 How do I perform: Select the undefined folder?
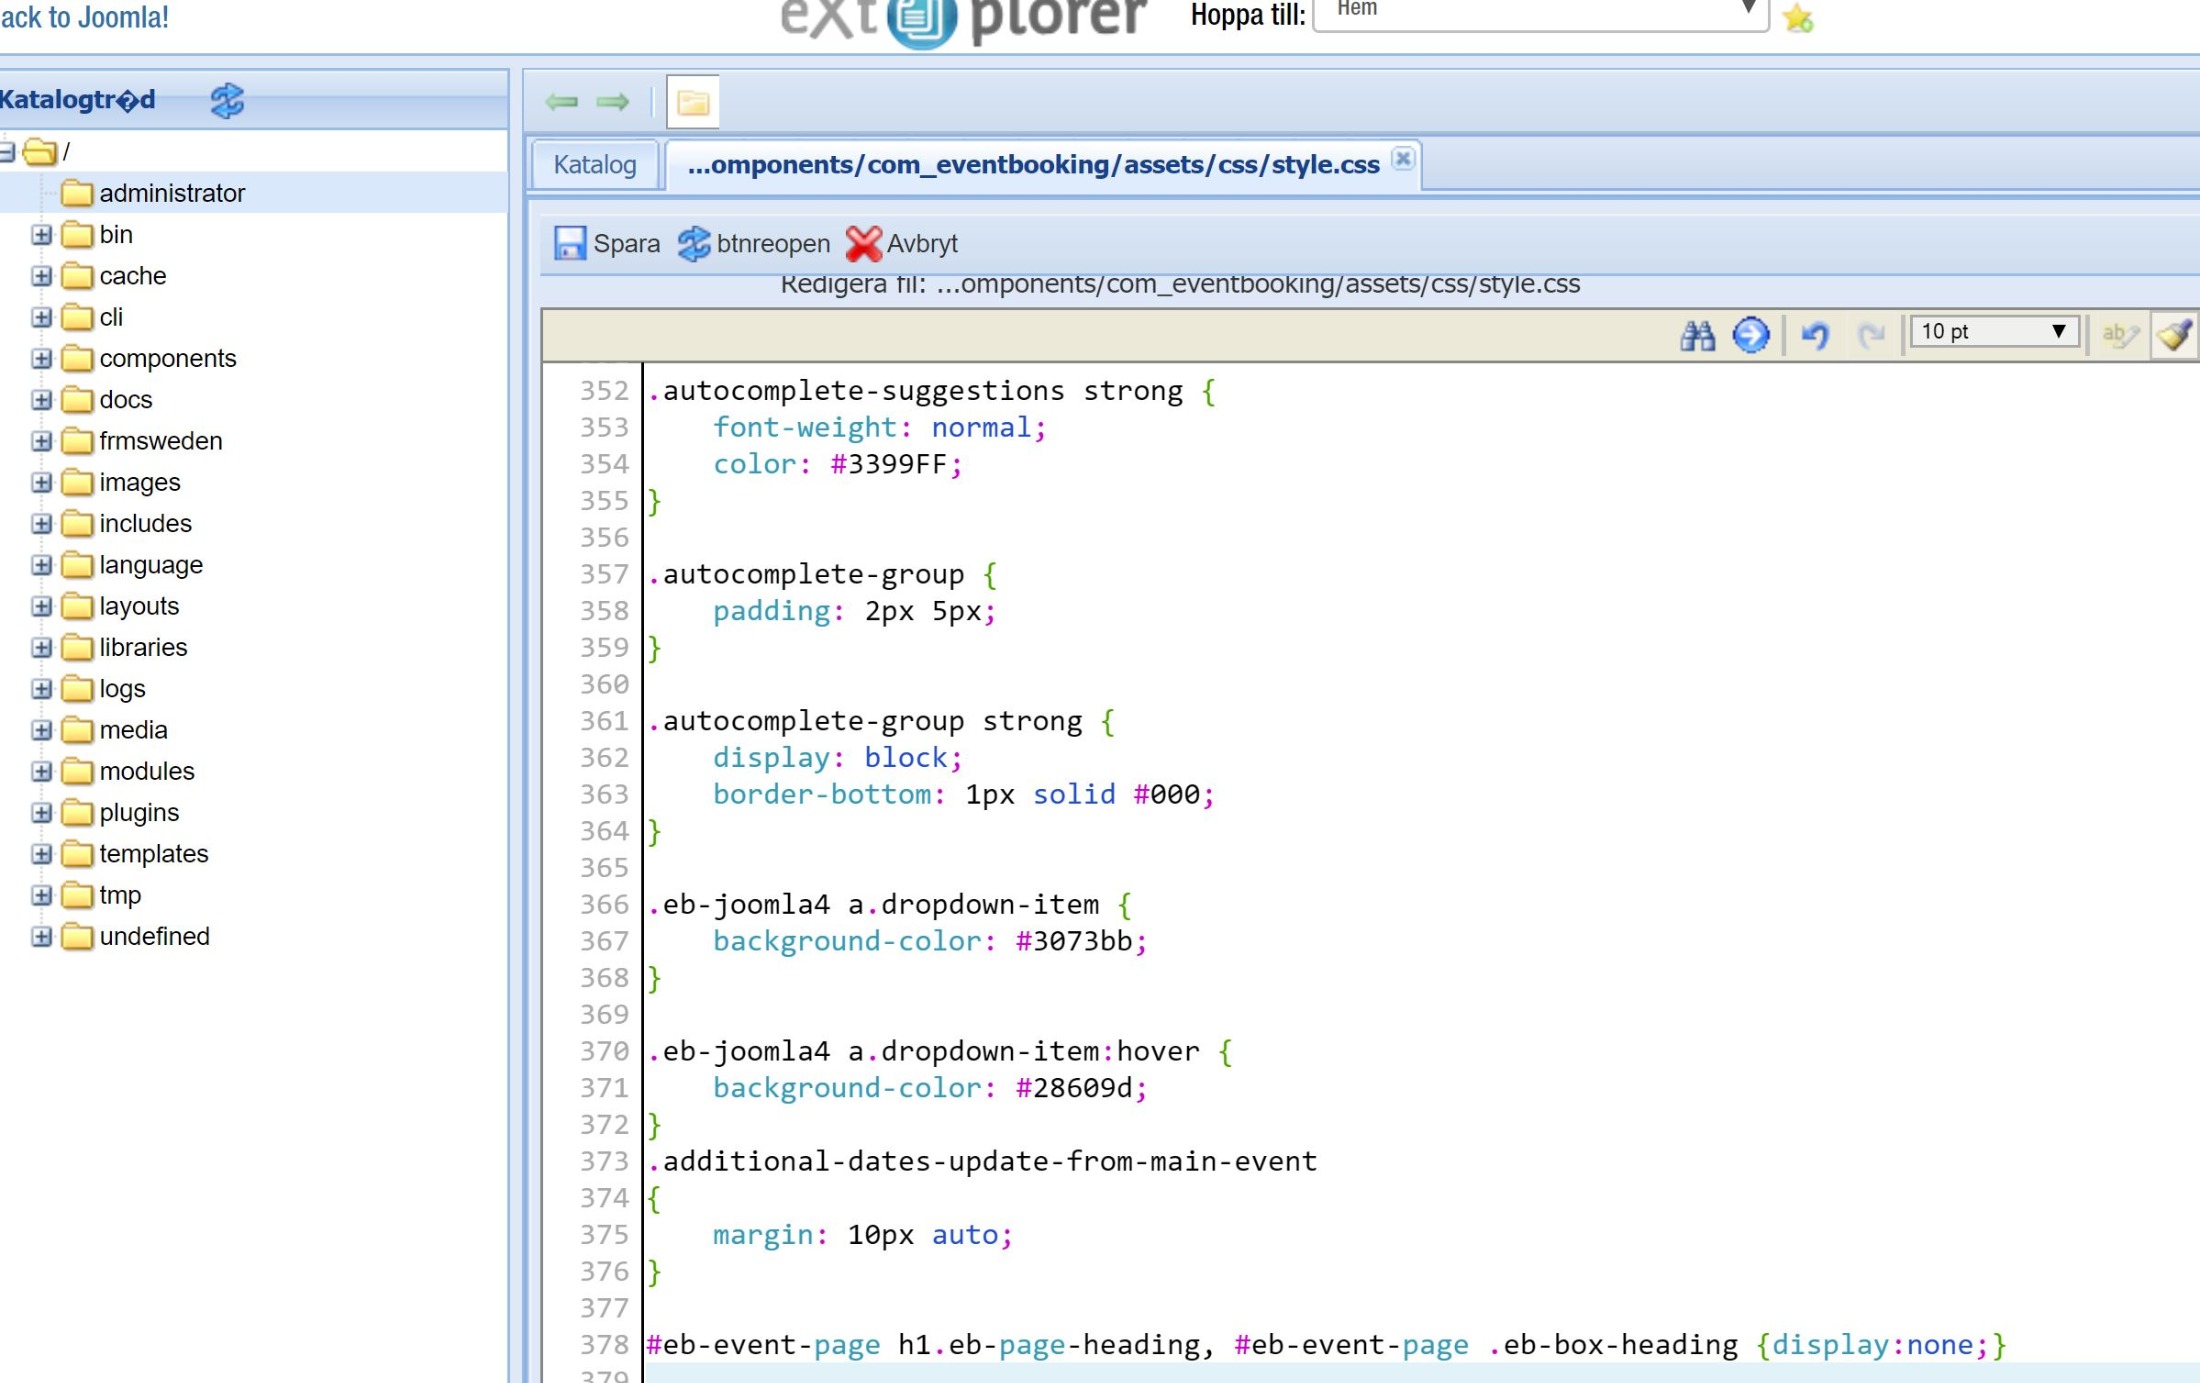155,937
